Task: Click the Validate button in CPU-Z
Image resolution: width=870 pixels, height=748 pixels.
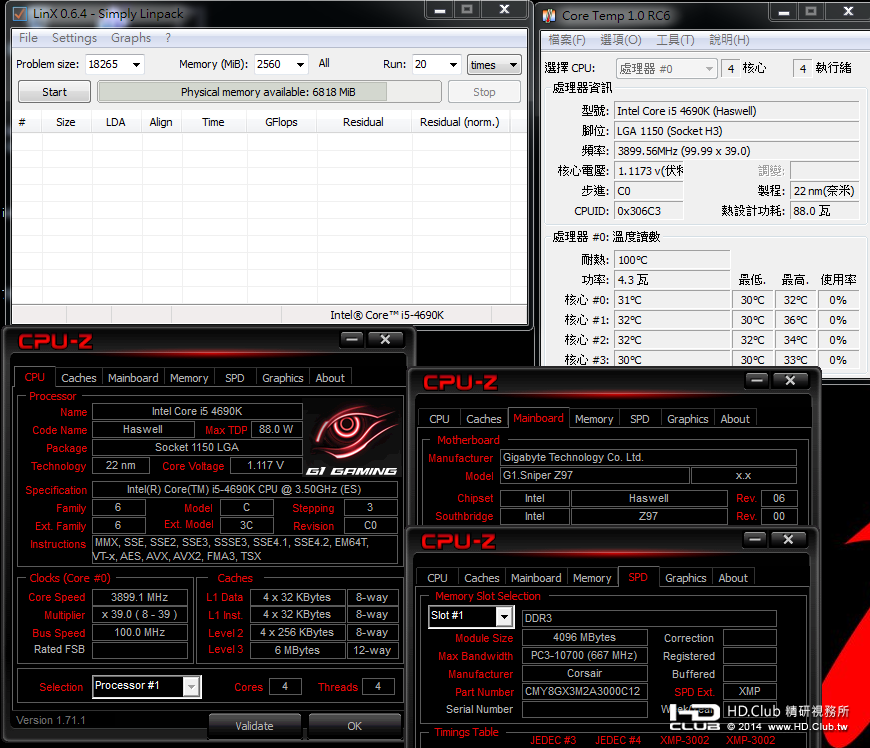Action: (x=255, y=726)
